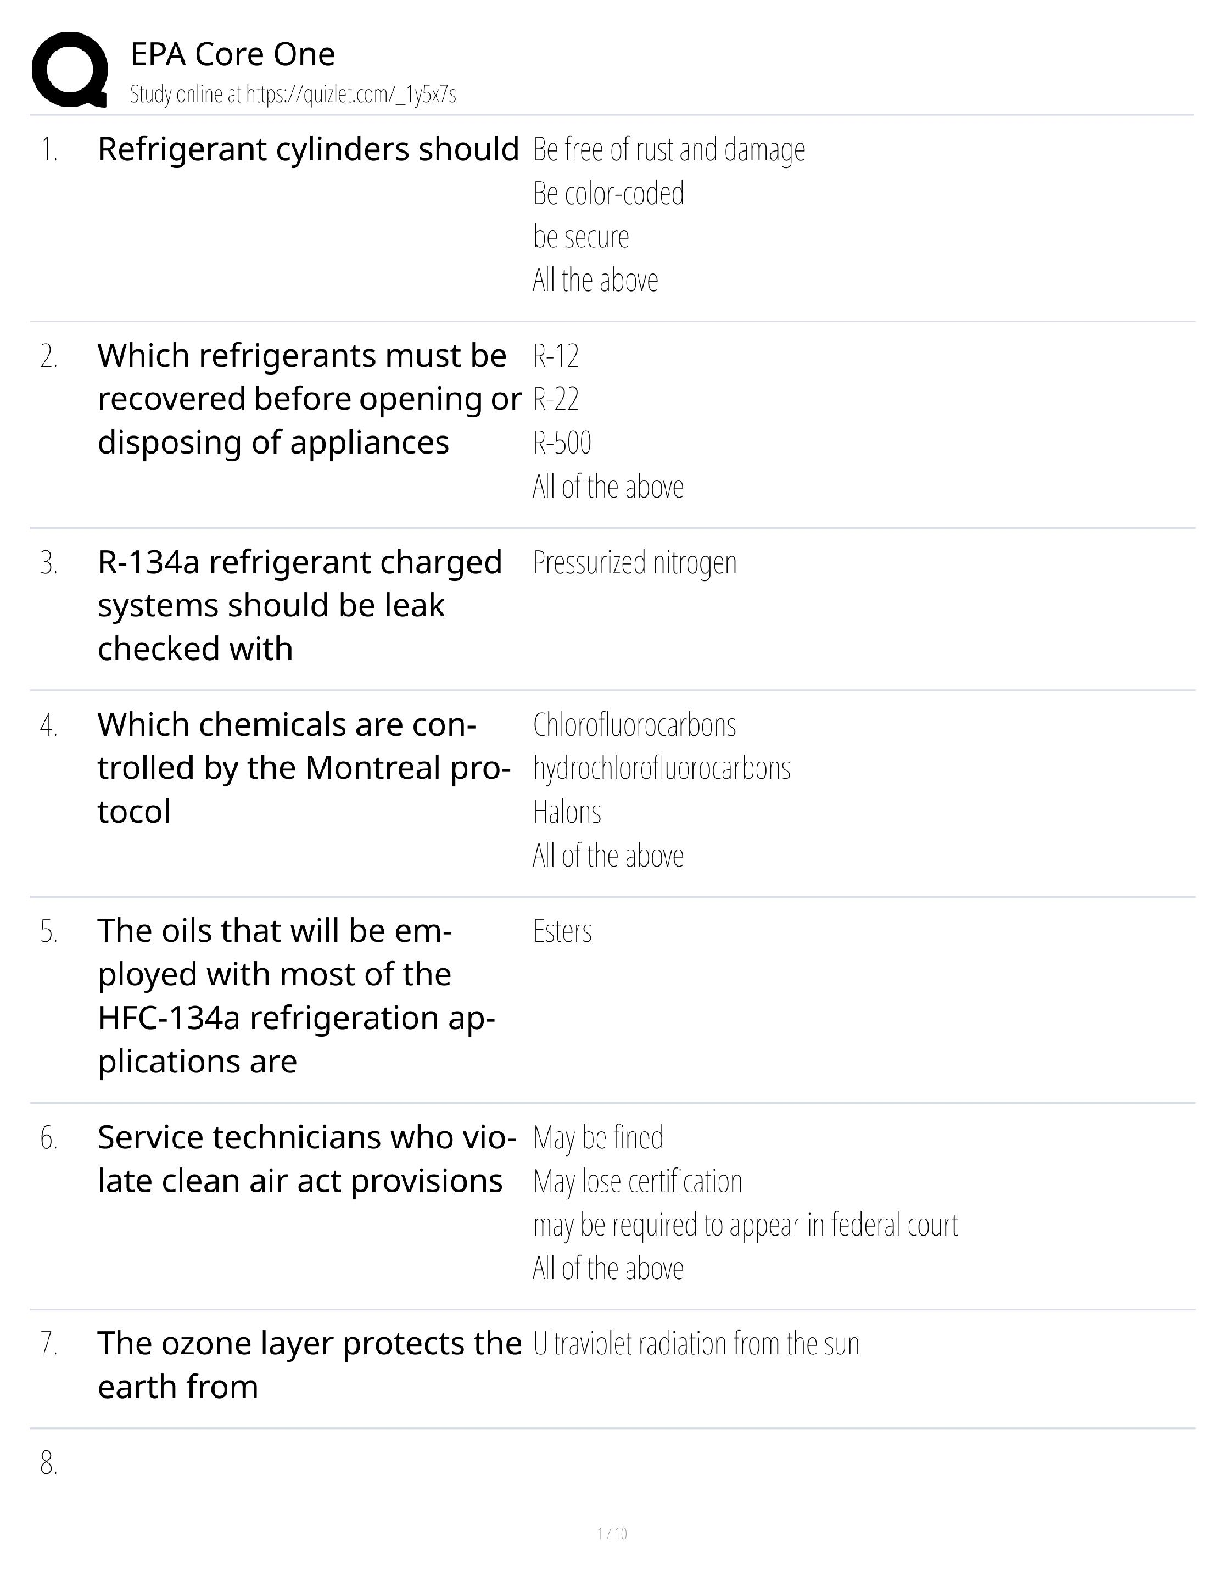Image resolution: width=1224 pixels, height=1584 pixels.
Task: Select the Montreal protocol question text
Action: (x=303, y=767)
